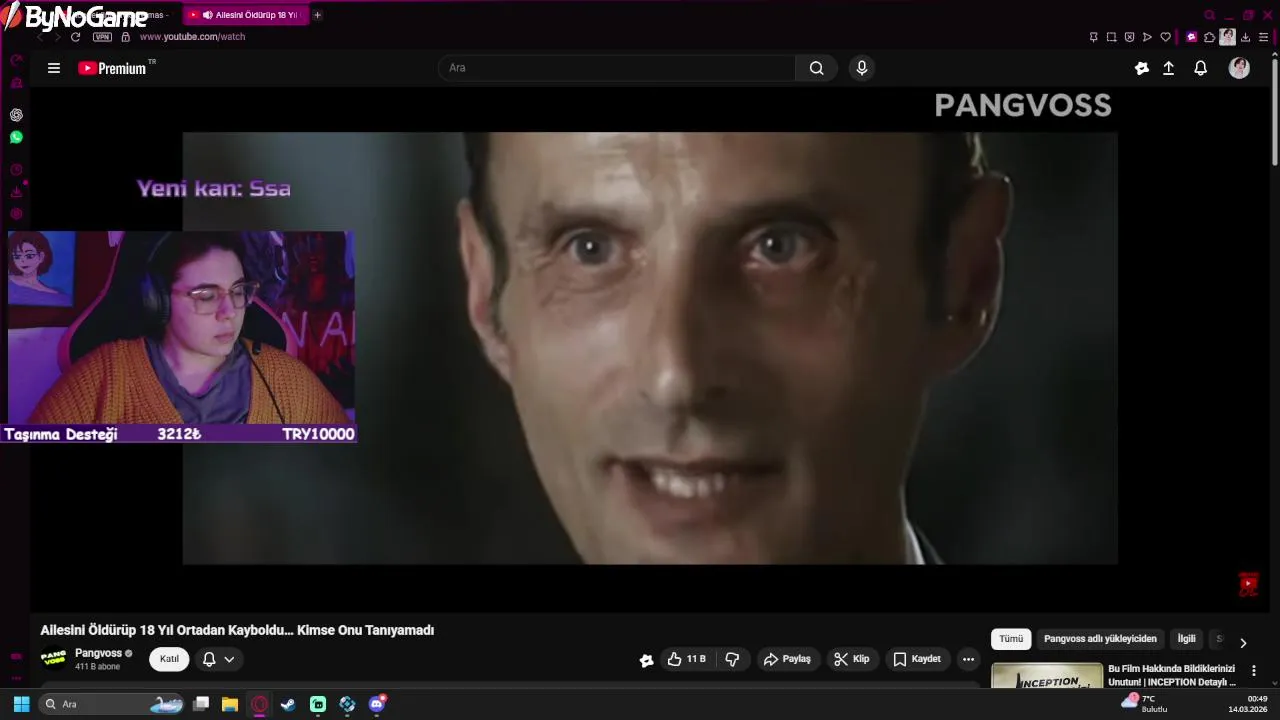Screen dimensions: 1280x720
Task: Toggle the browser VPN badge
Action: 102,37
